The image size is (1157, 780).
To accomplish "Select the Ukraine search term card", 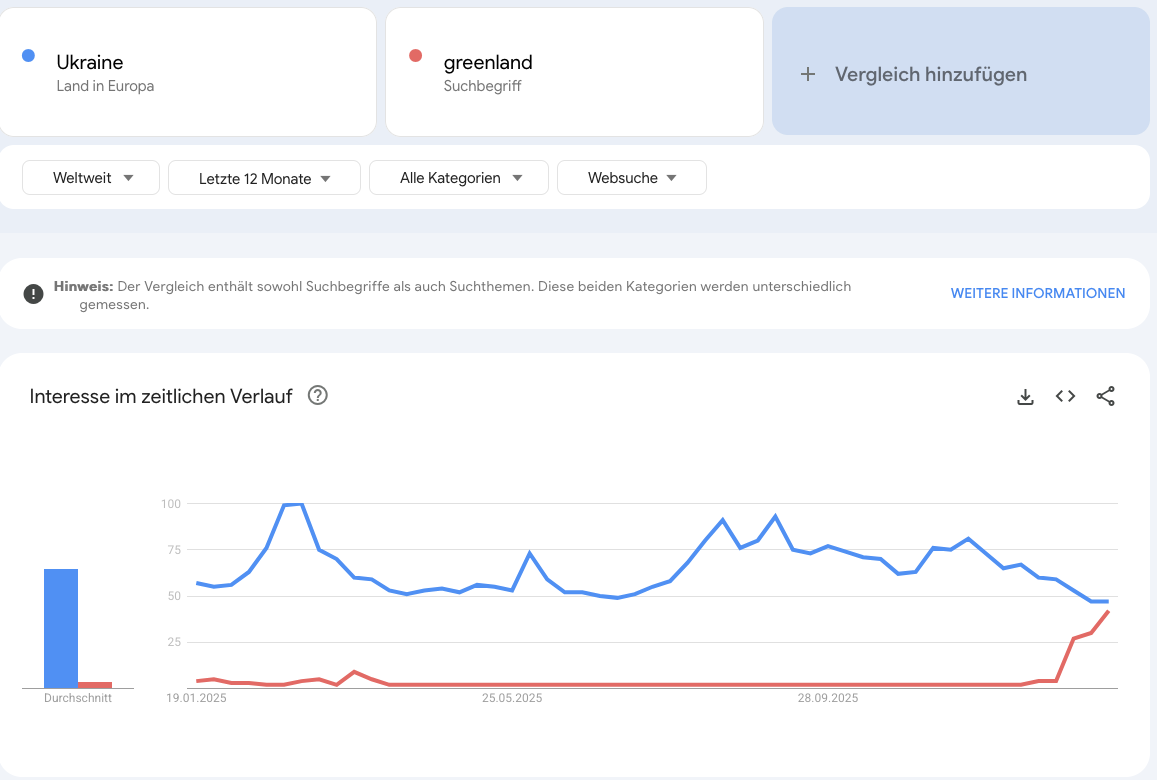I will [188, 72].
